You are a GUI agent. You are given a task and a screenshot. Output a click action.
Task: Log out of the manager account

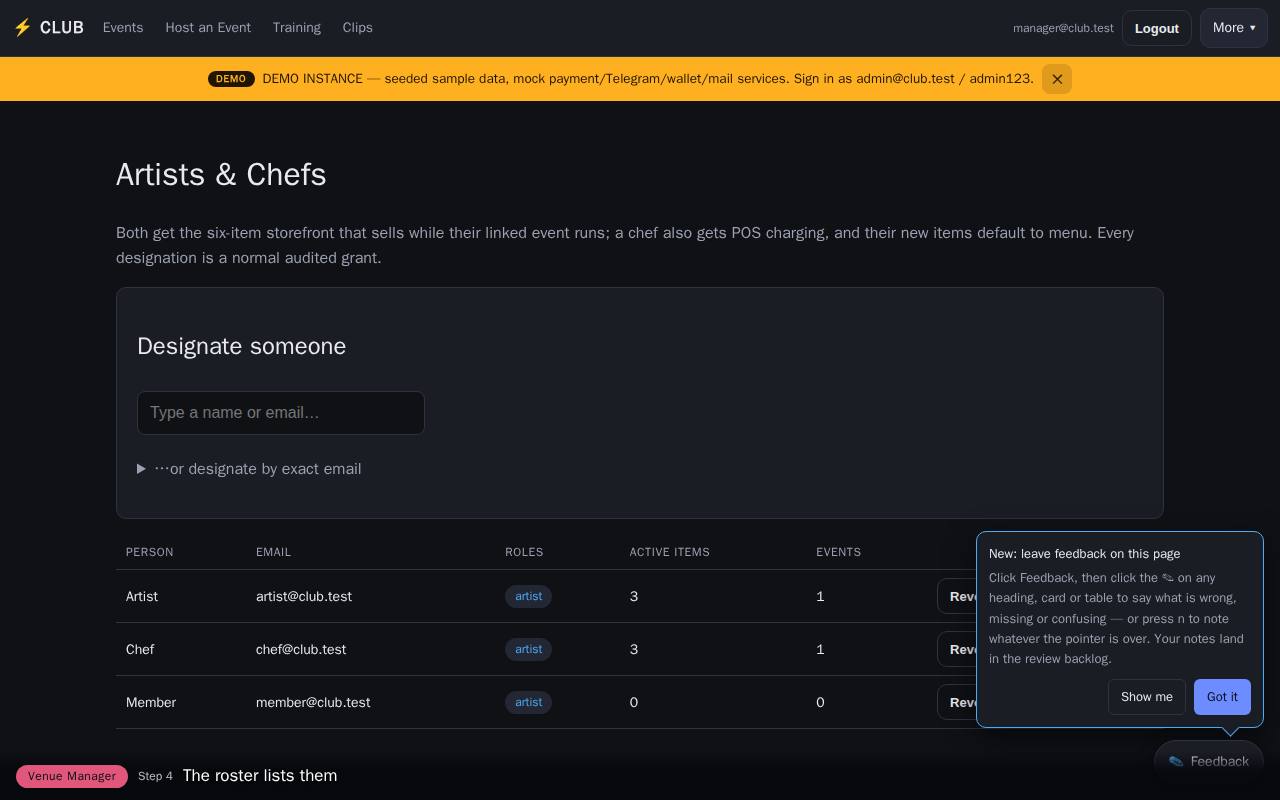tap(1156, 28)
